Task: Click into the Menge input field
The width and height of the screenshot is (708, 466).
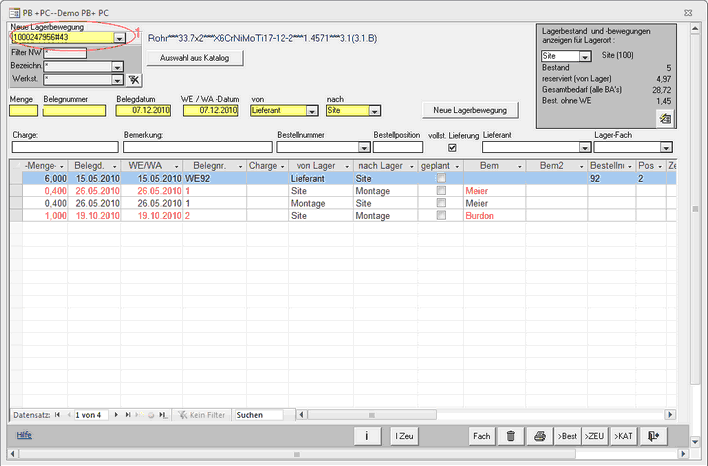Action: (23, 111)
